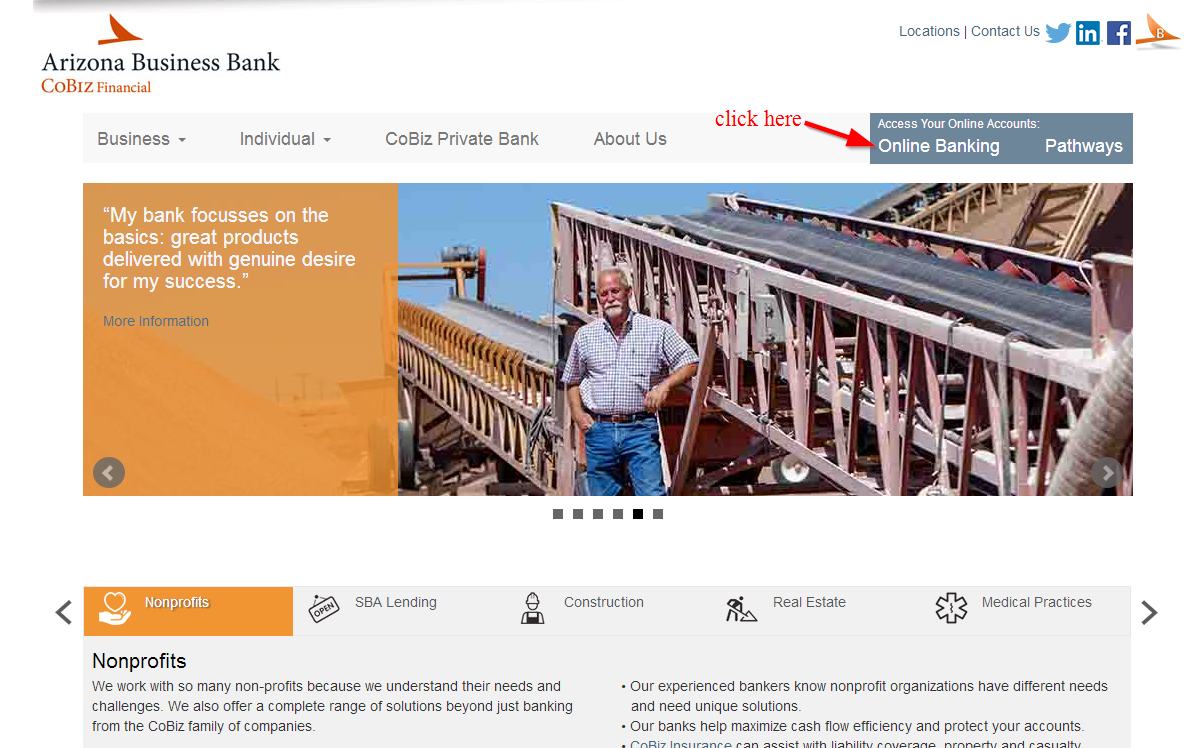
Task: Expand the Business dropdown menu
Action: tap(141, 139)
